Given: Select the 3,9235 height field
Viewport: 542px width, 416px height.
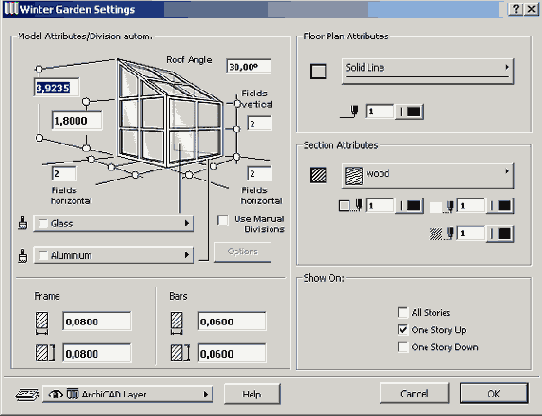Looking at the screenshot, I should click(x=56, y=87).
